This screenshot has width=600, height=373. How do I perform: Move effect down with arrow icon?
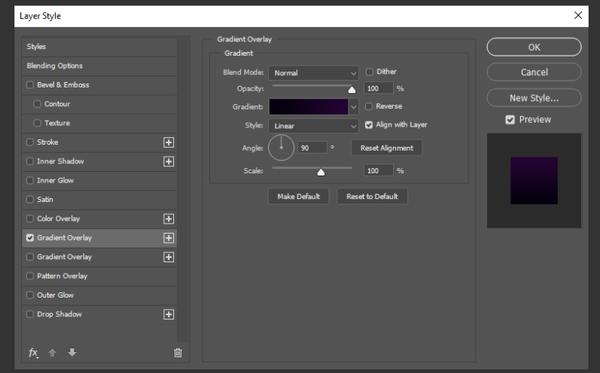pos(72,352)
